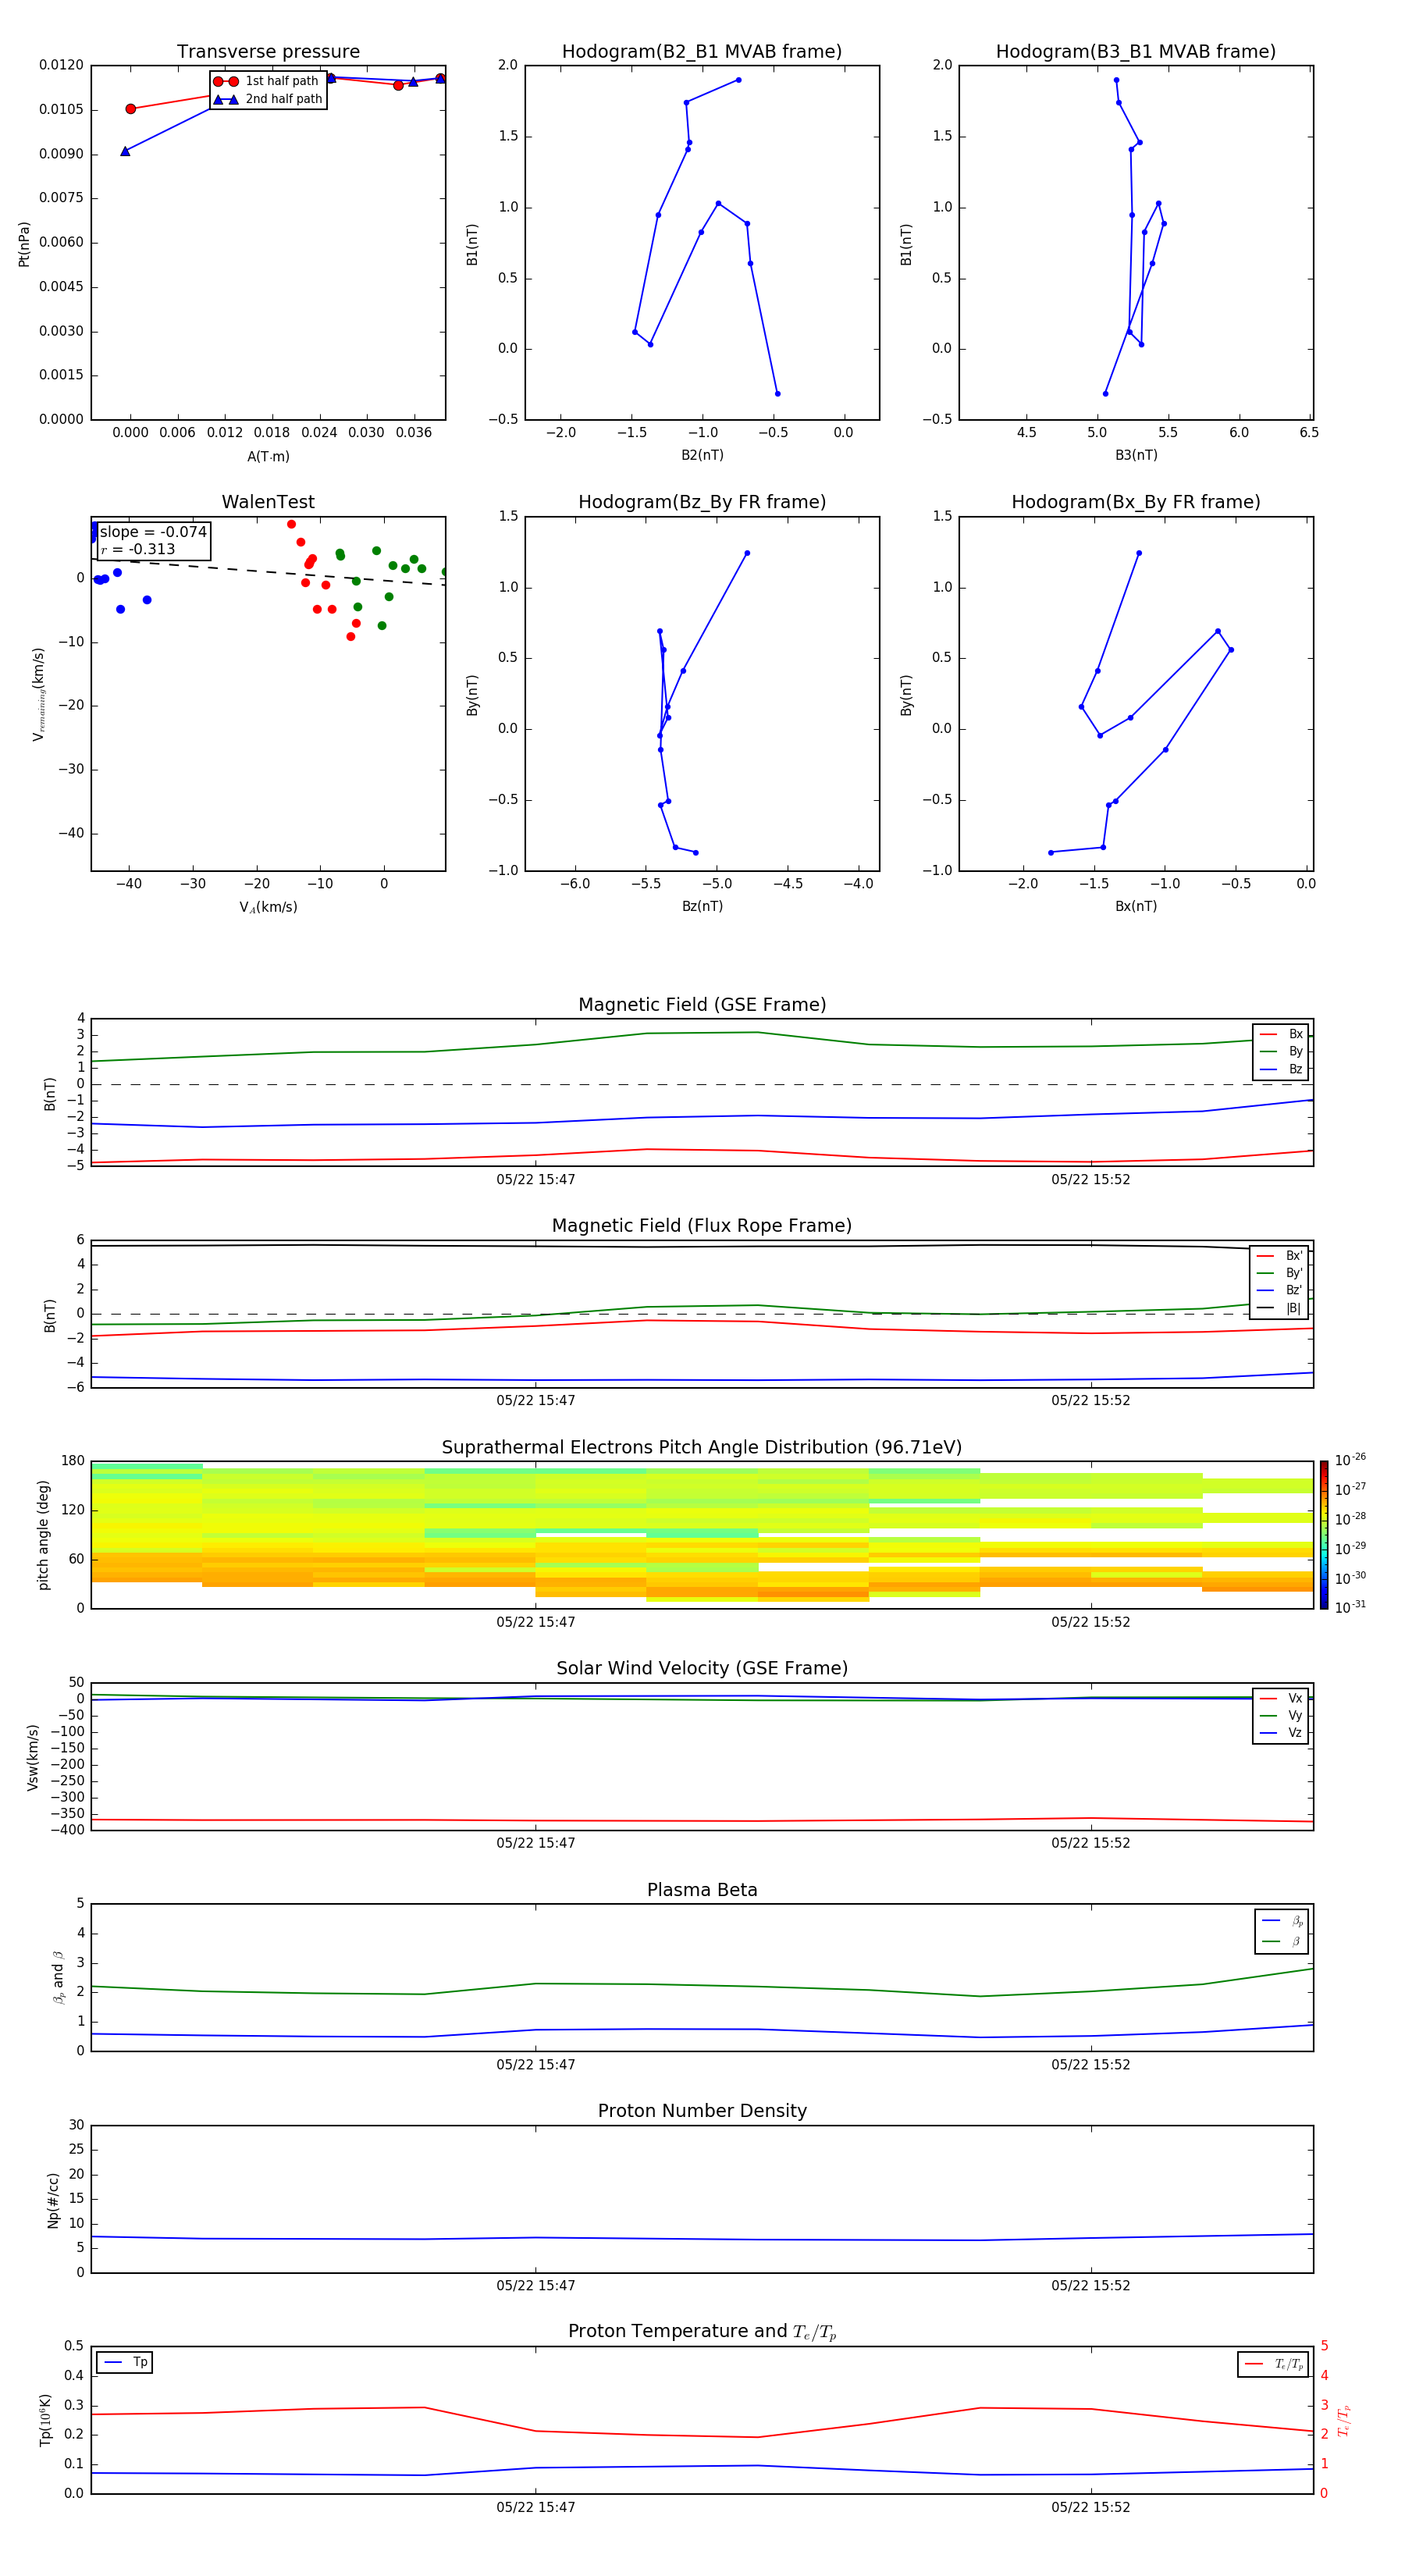Click 'Pt(nPa)' y-axis label
The width and height of the screenshot is (1405, 2576).
(x=24, y=244)
